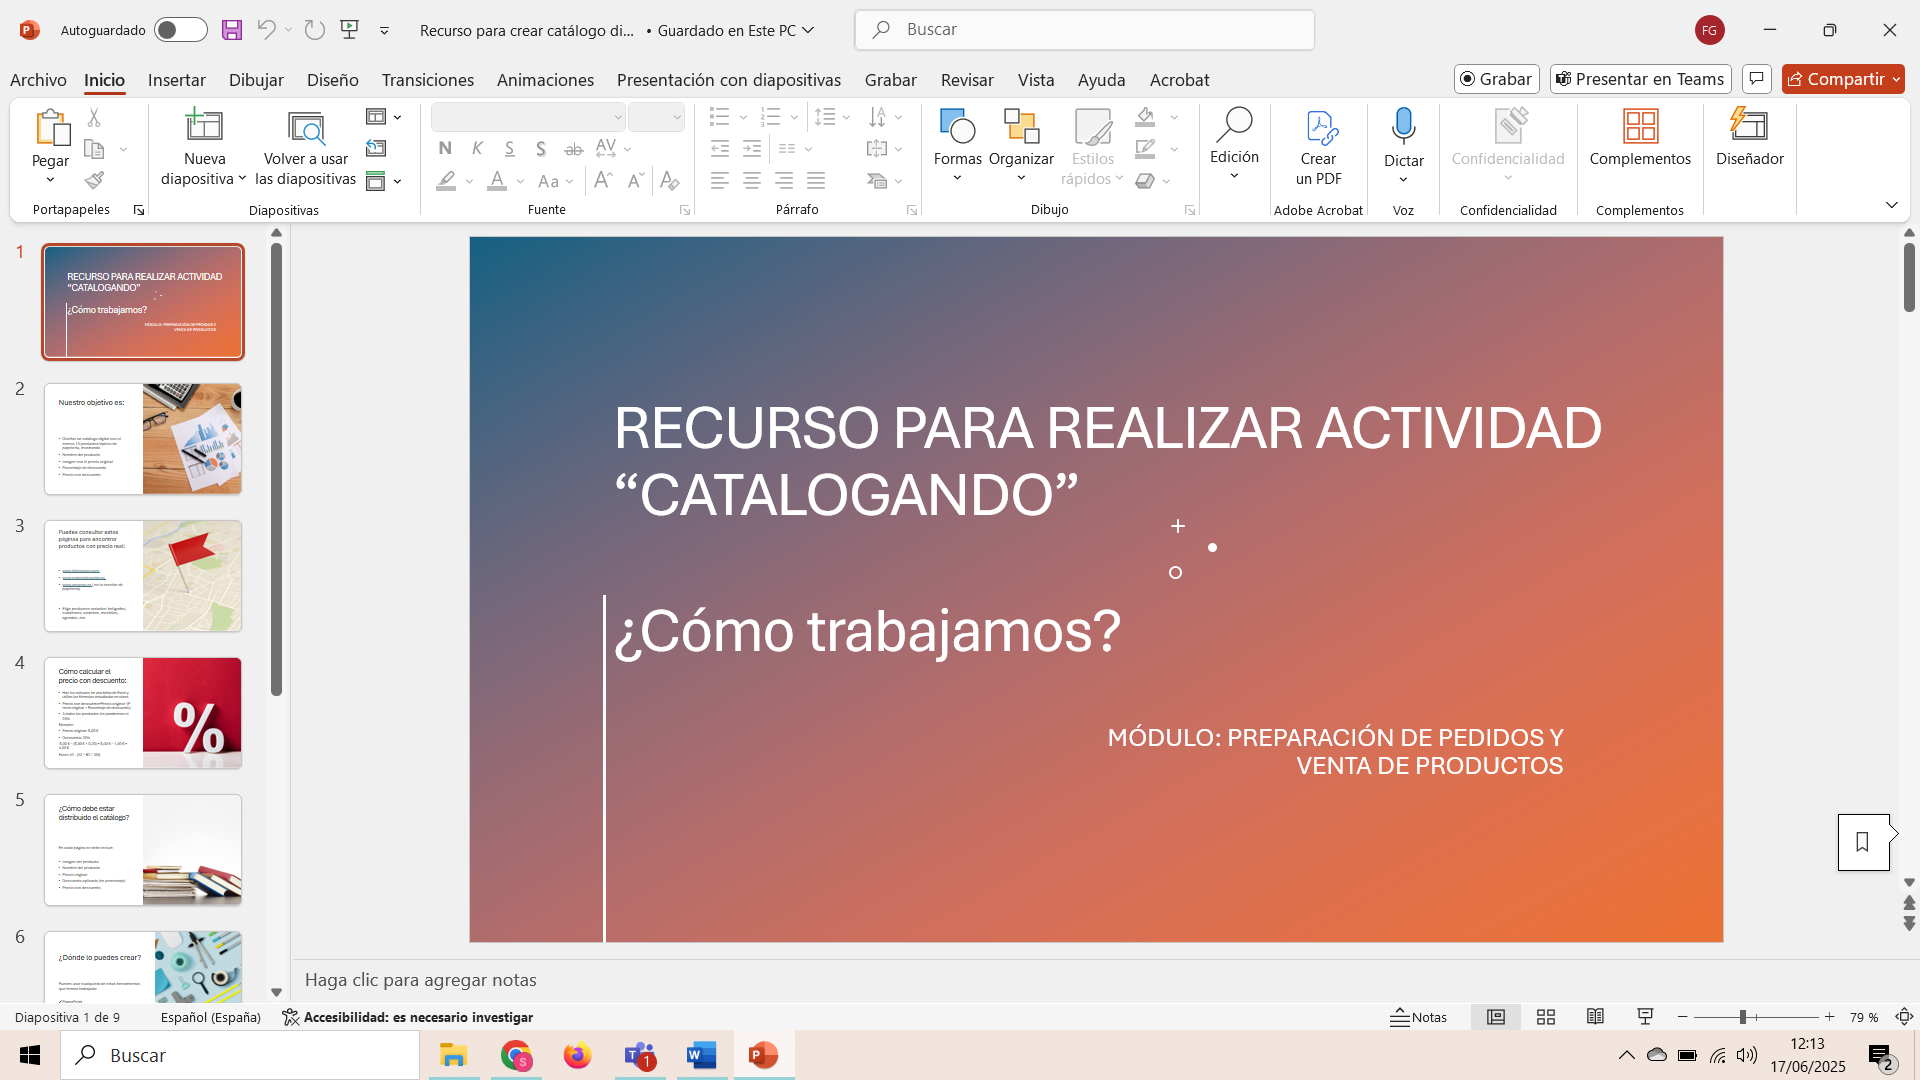
Task: Switch to Slide Sorter view icon
Action: 1546,1017
